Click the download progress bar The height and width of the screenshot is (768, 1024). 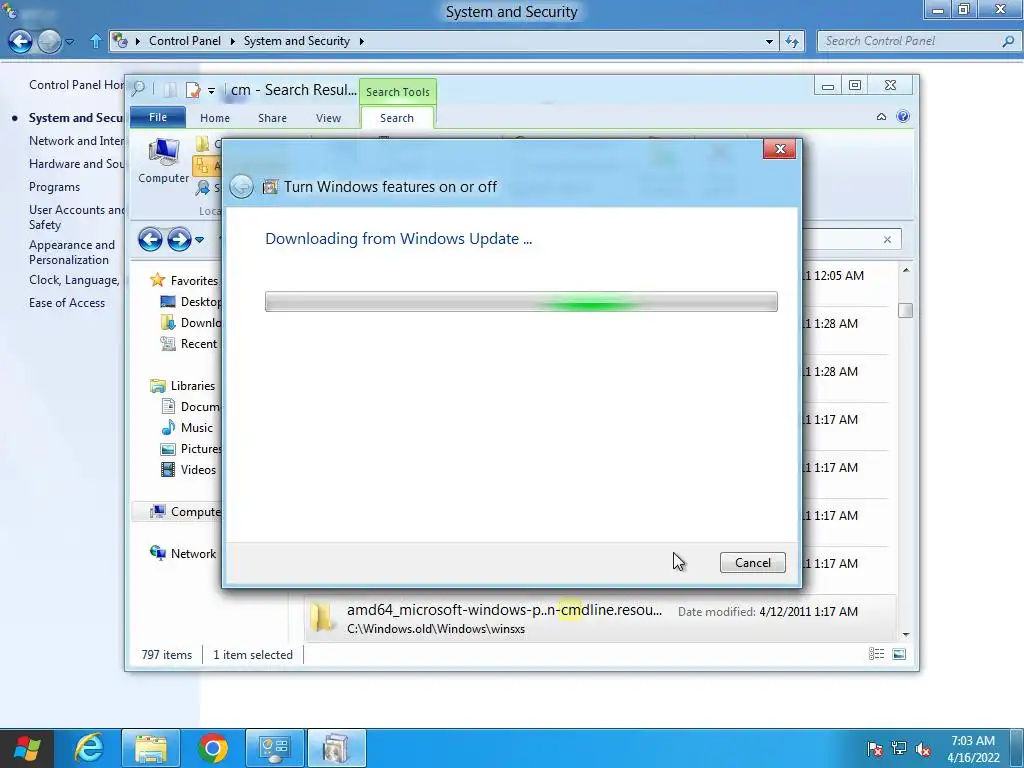point(521,302)
